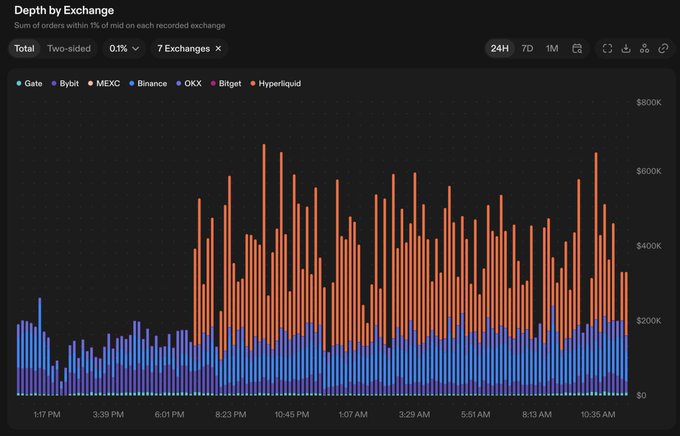This screenshot has height=436, width=680.
Task: Click the $0 axis label
Action: pyautogui.click(x=641, y=395)
